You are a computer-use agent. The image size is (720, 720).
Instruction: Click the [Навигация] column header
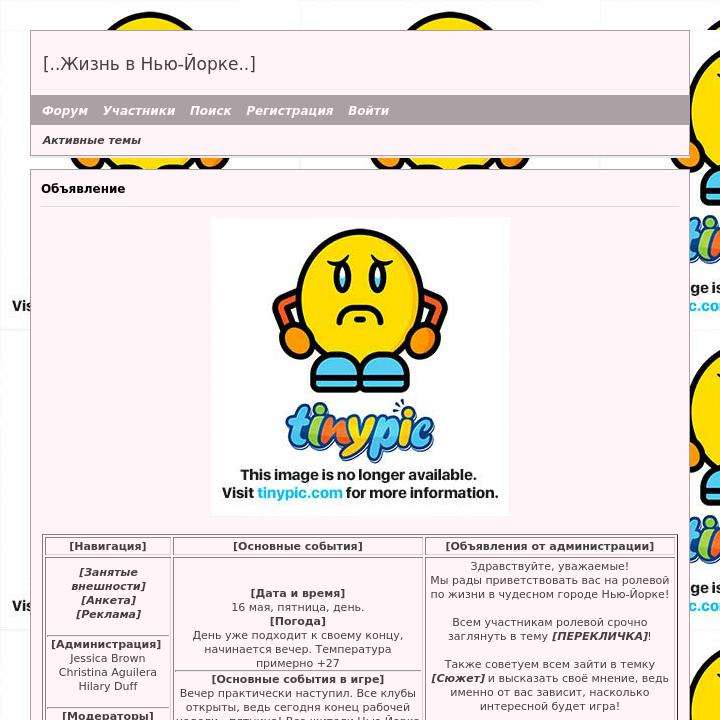[108, 546]
